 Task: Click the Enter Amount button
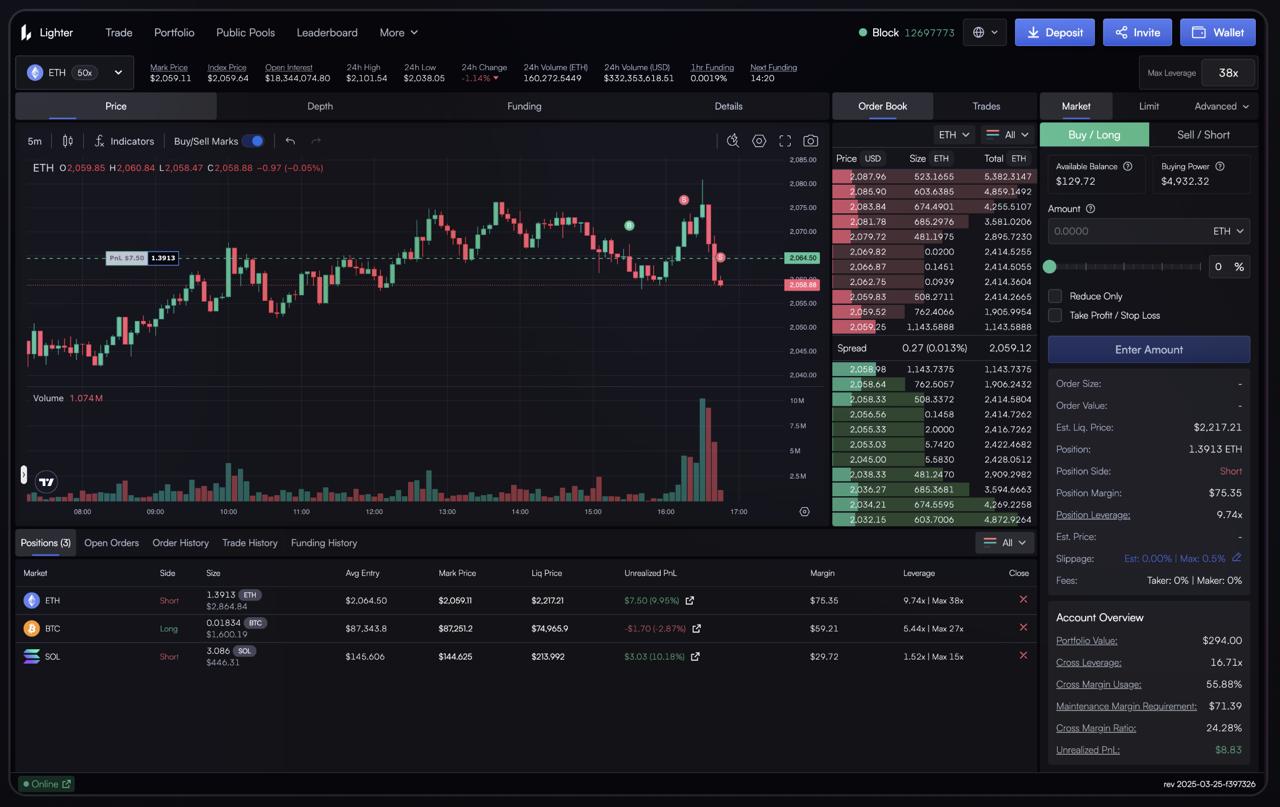(1149, 350)
